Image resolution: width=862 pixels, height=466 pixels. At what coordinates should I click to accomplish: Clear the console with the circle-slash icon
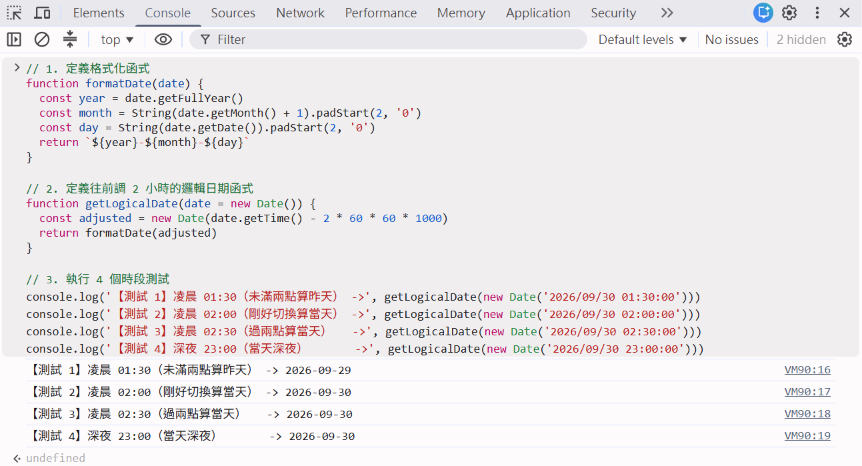pos(42,40)
